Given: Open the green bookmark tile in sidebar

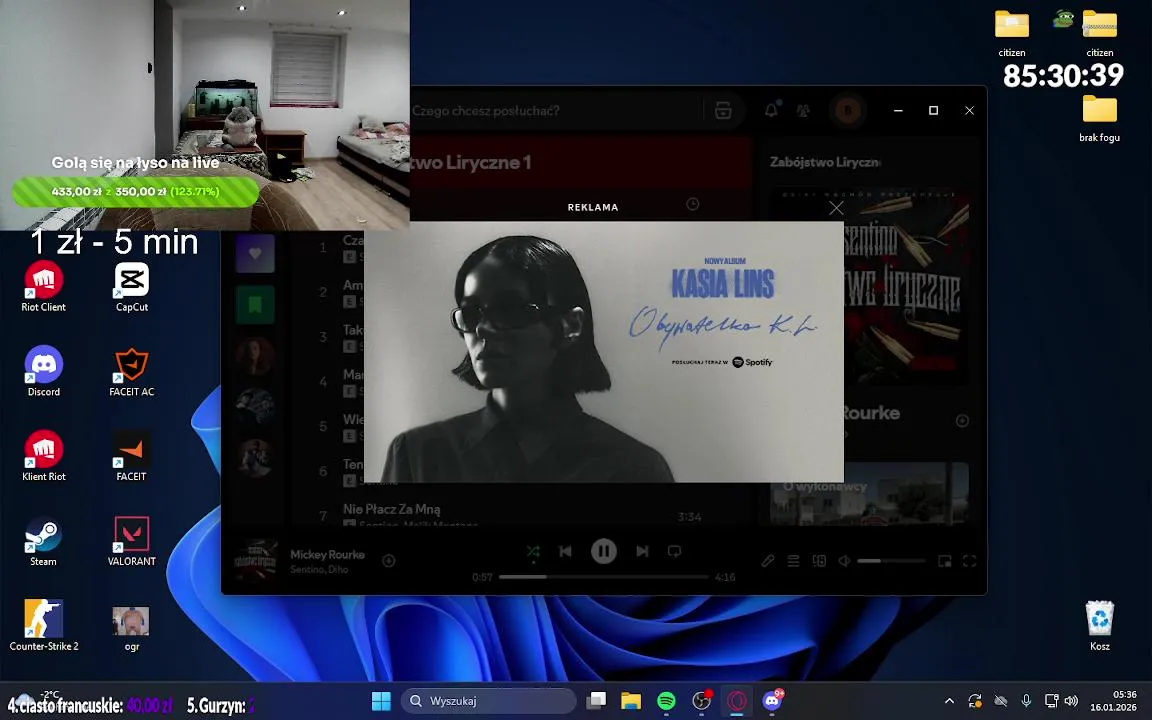Looking at the screenshot, I should coord(255,304).
